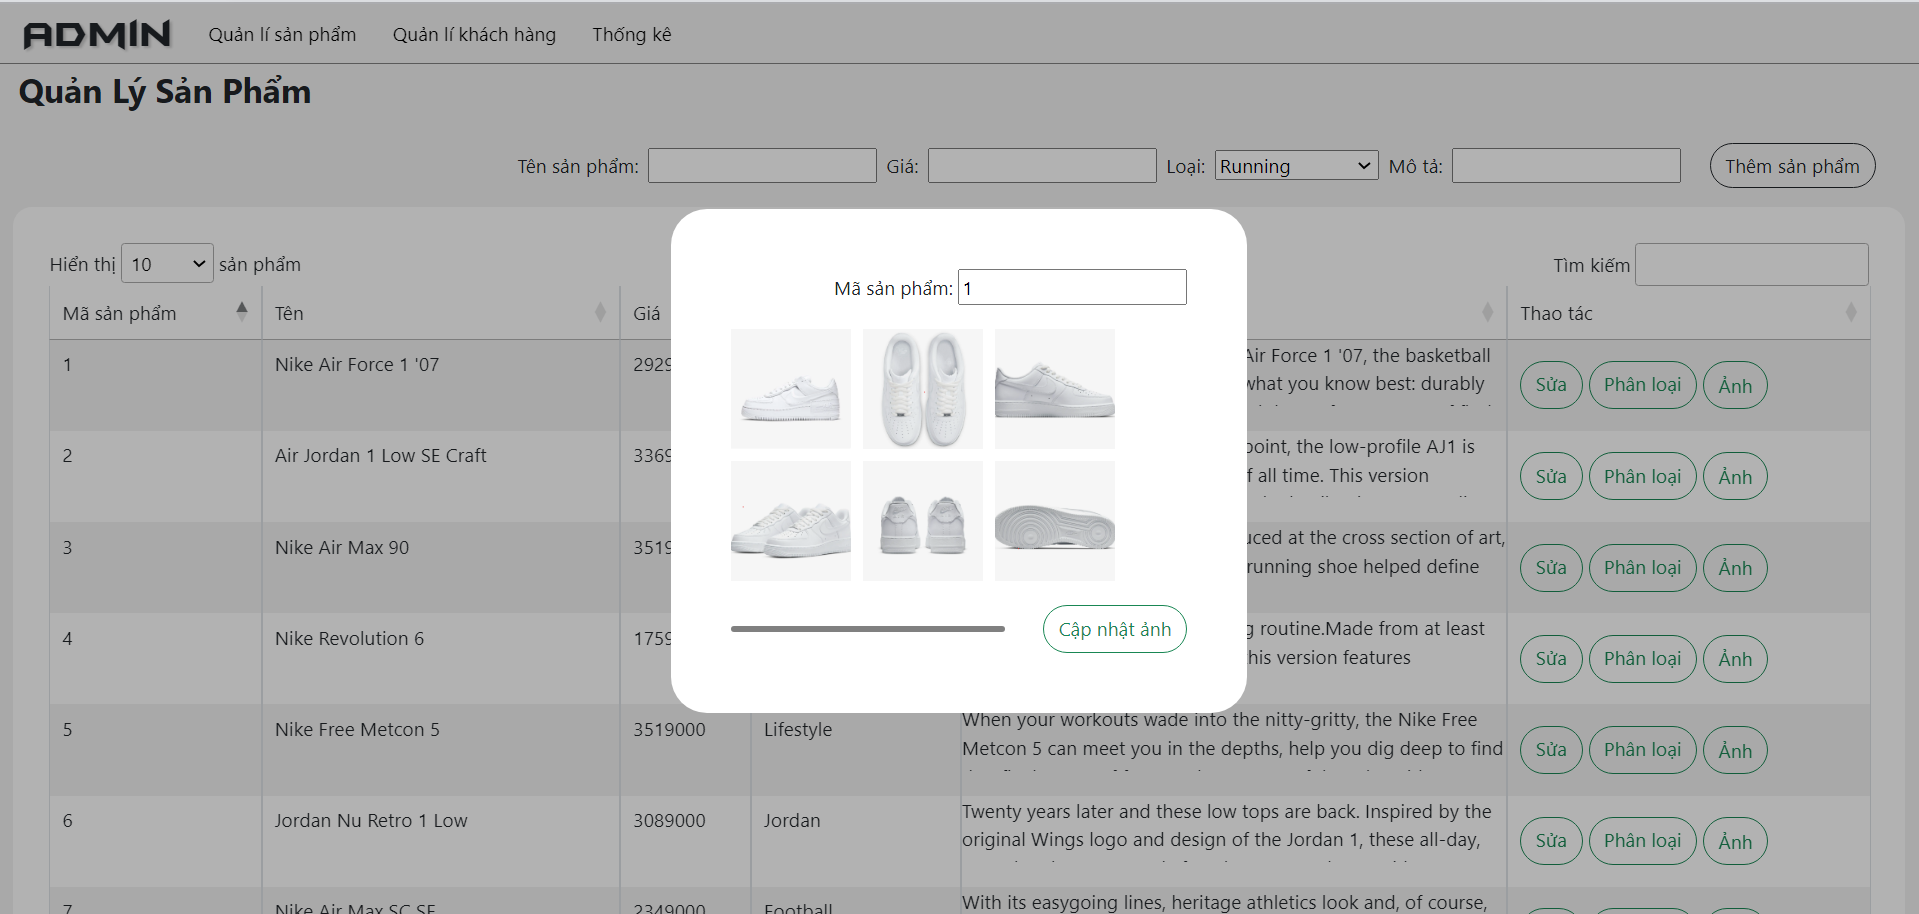1919x914 pixels.
Task: Sort by Mã sản phẩm column
Action: point(155,313)
